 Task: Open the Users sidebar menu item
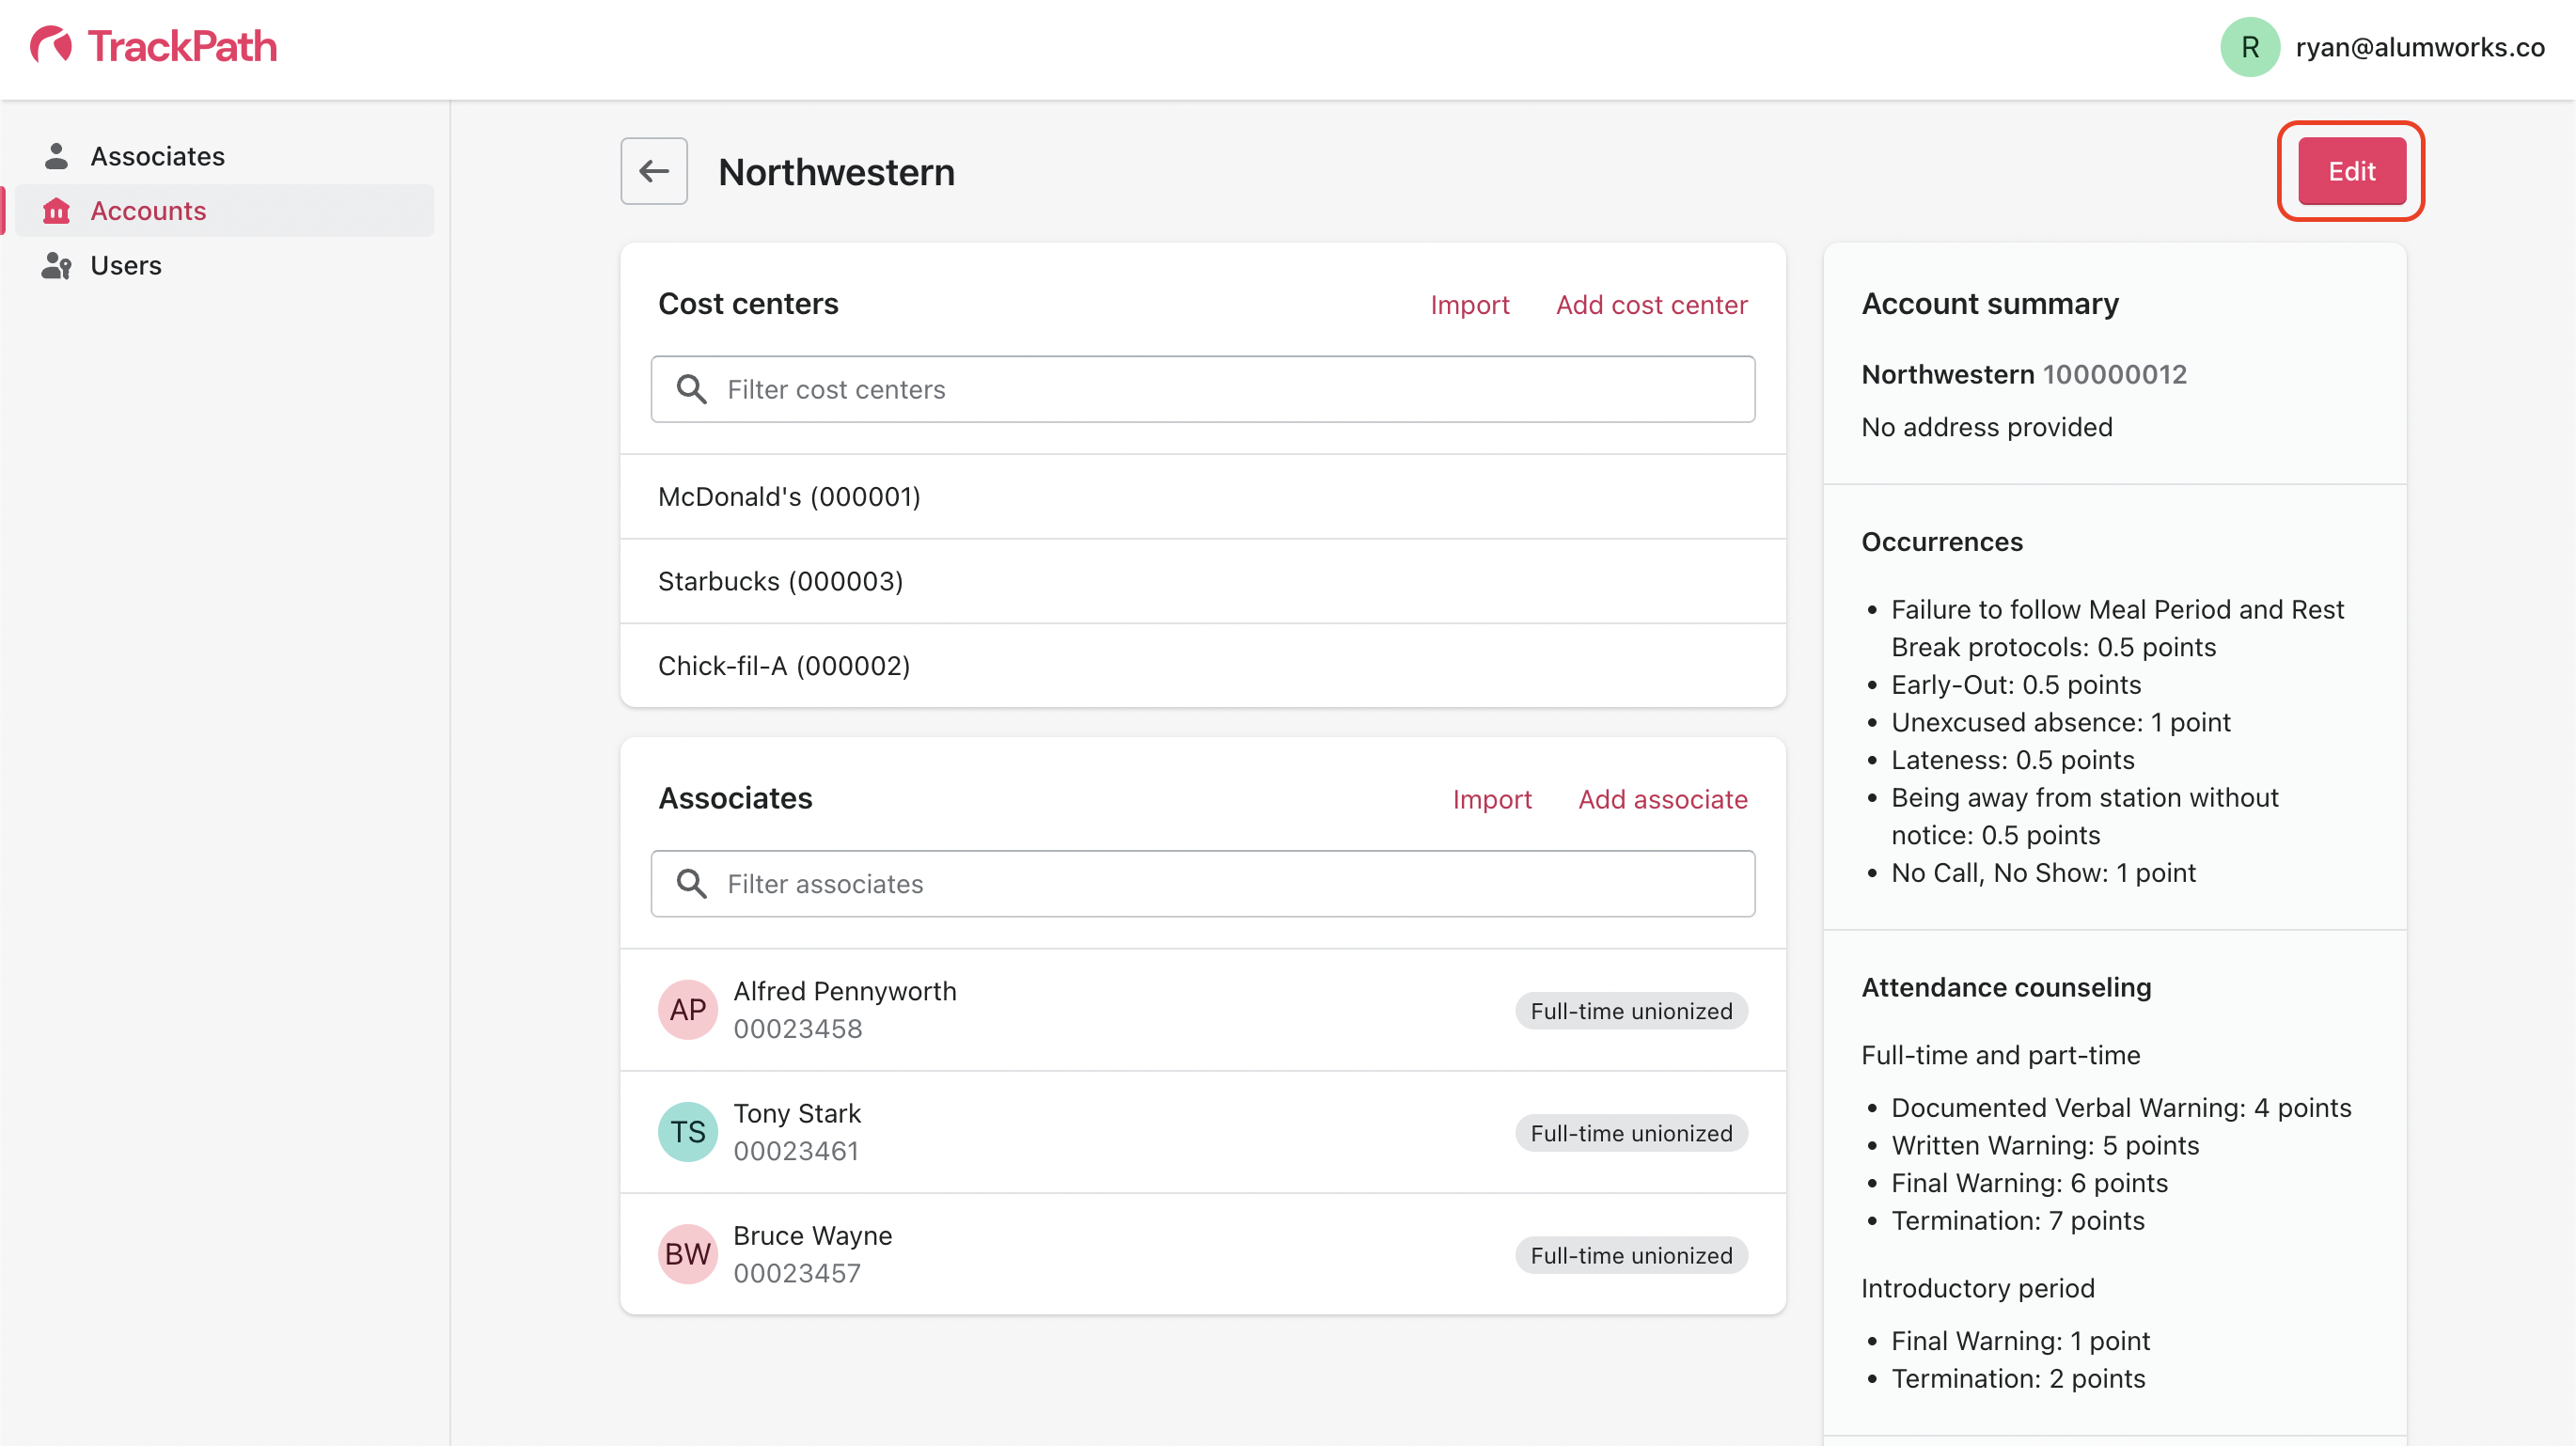point(126,265)
